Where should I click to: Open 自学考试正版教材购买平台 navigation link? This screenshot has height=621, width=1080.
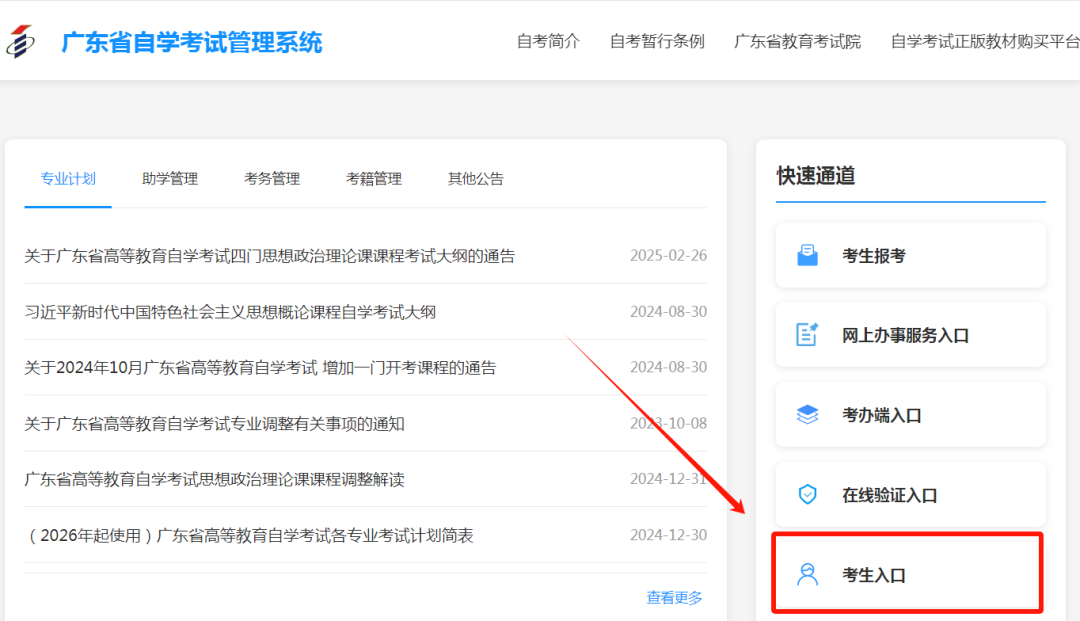984,42
